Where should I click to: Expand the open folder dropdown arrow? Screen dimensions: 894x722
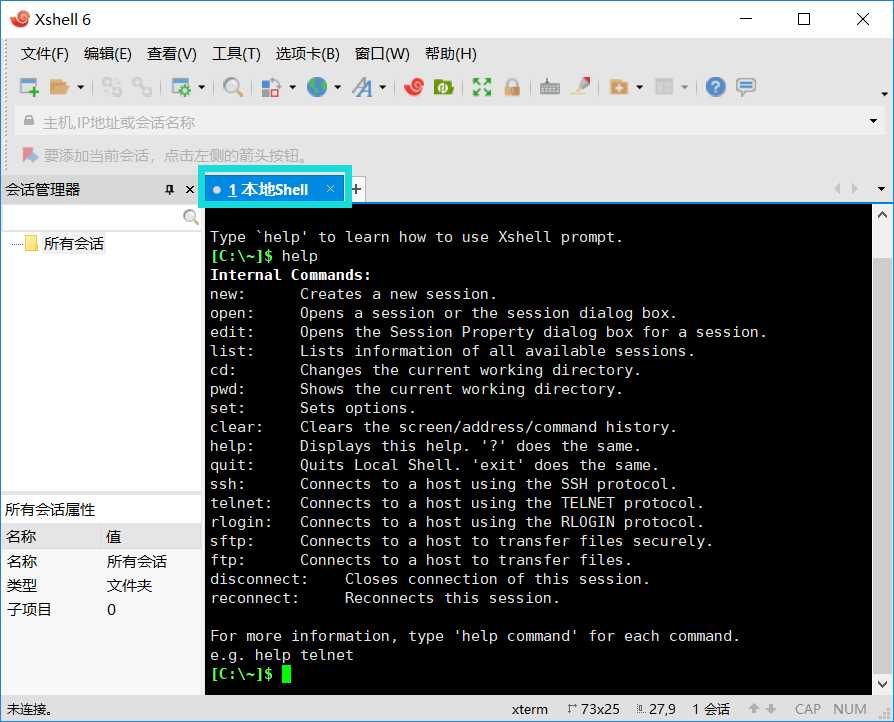click(x=80, y=87)
